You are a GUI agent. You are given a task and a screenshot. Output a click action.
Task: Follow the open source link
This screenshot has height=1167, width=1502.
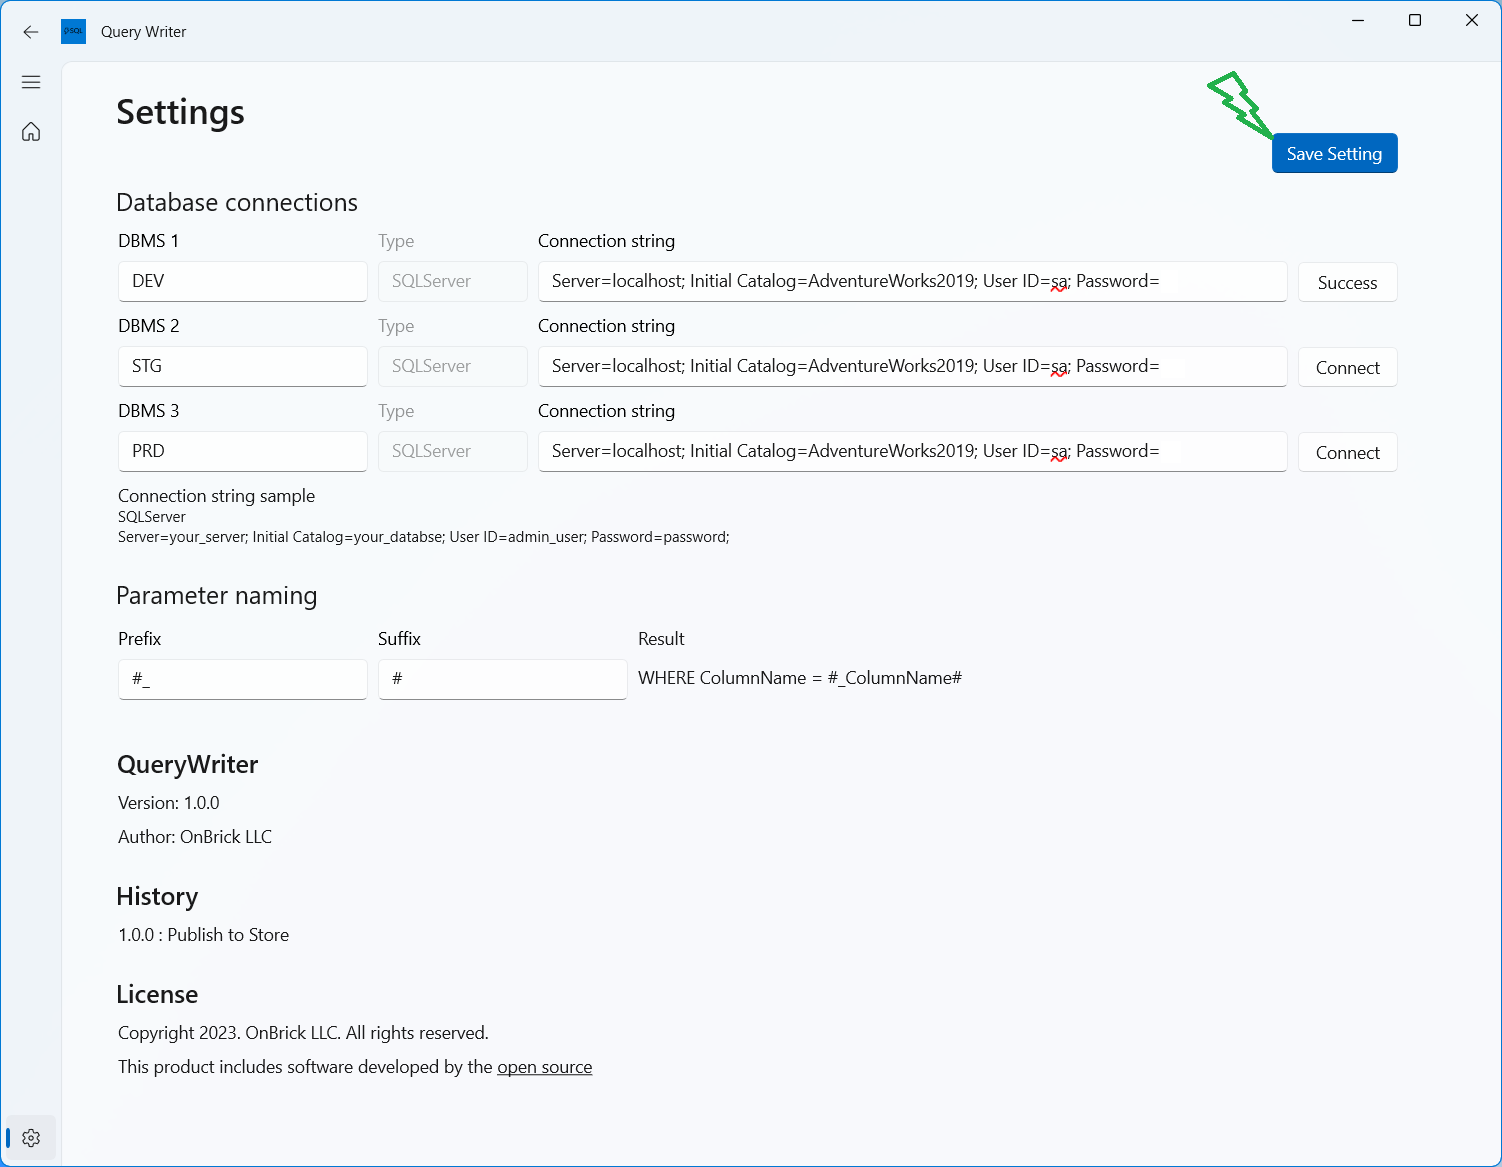click(544, 1067)
